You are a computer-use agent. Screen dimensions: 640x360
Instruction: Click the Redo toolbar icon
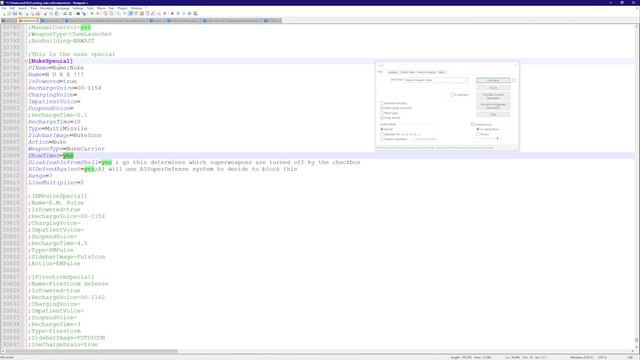[x=70, y=13]
